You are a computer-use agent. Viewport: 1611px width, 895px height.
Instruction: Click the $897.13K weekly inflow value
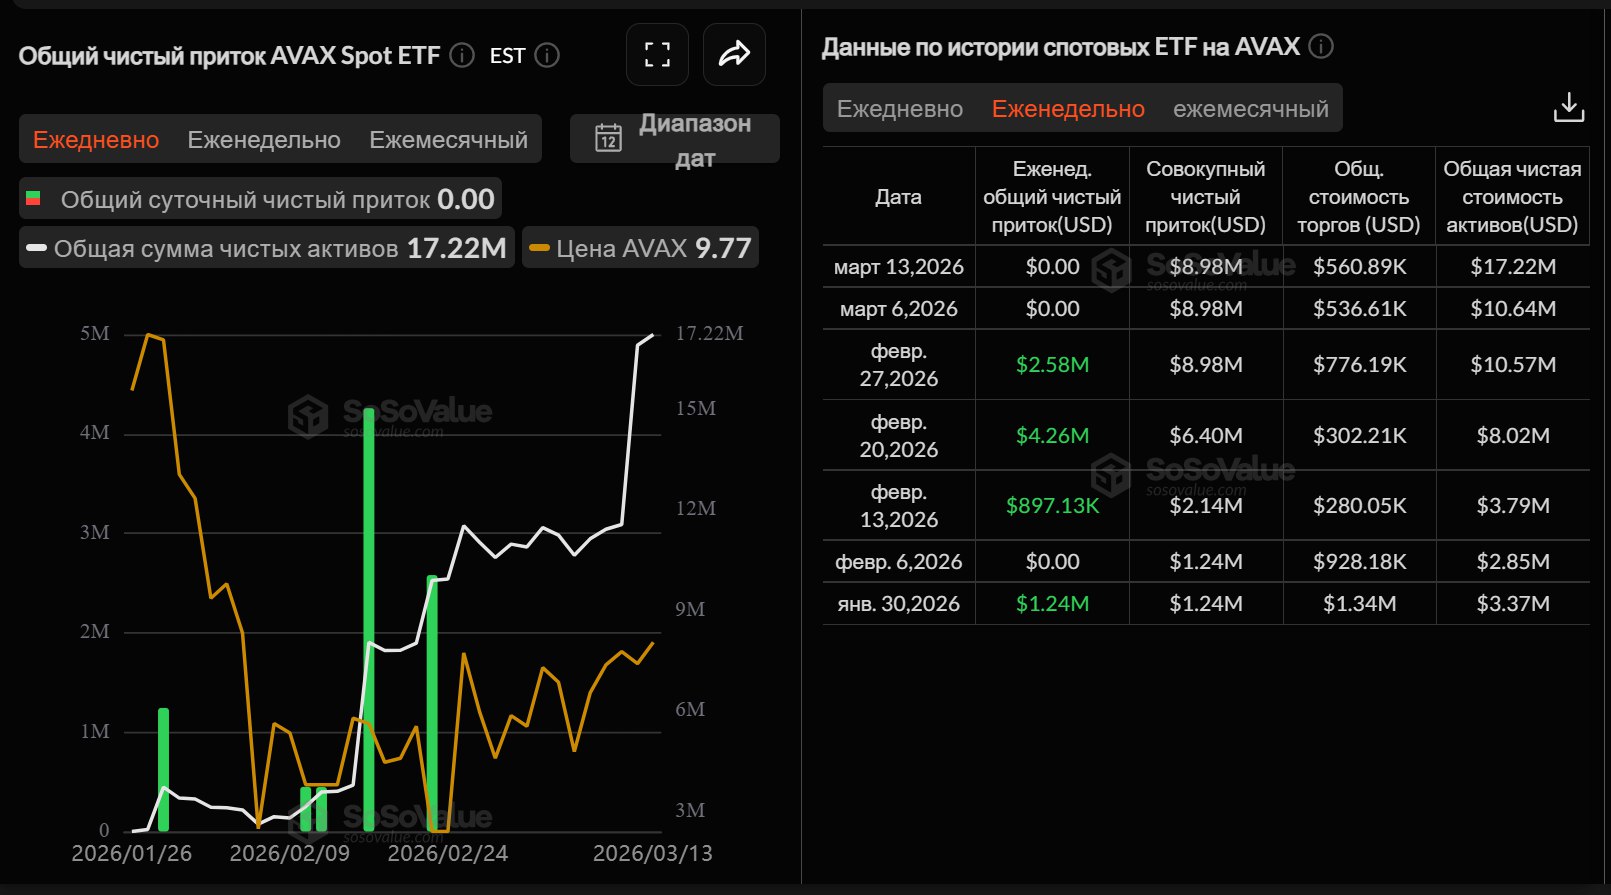click(1052, 506)
